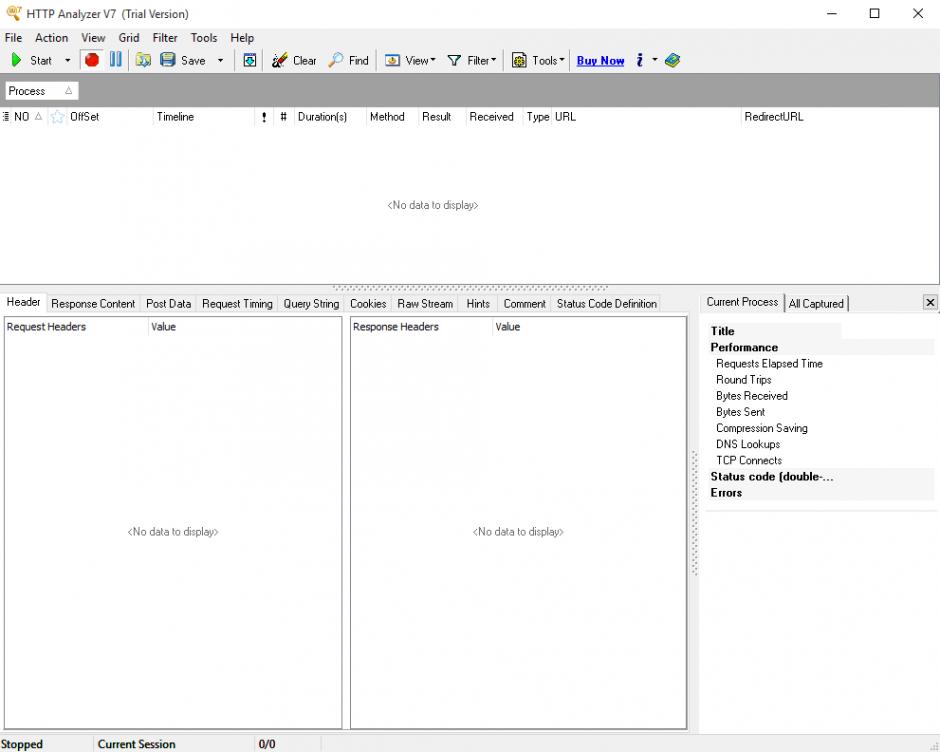940x752 pixels.
Task: Click the column chooser icon left of NO
Action: (x=5, y=116)
